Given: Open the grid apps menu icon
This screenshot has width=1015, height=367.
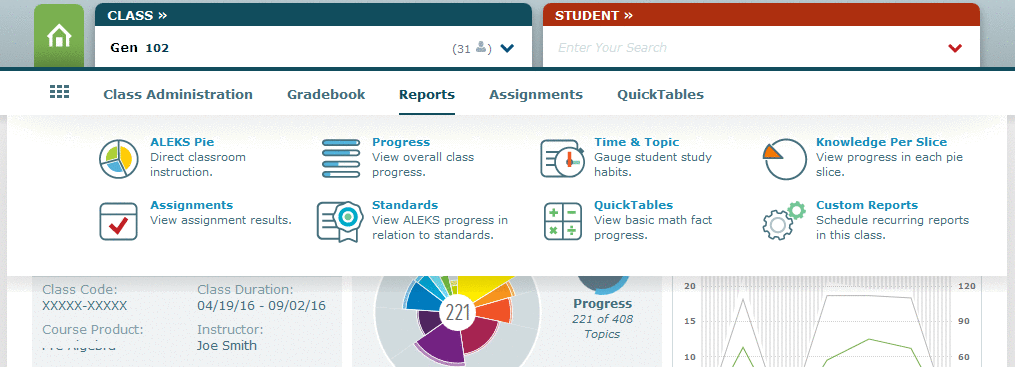Looking at the screenshot, I should tap(60, 92).
